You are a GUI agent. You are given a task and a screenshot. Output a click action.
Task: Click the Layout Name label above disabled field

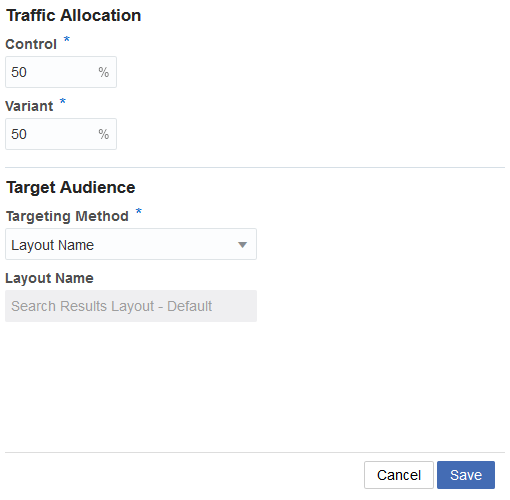click(49, 278)
